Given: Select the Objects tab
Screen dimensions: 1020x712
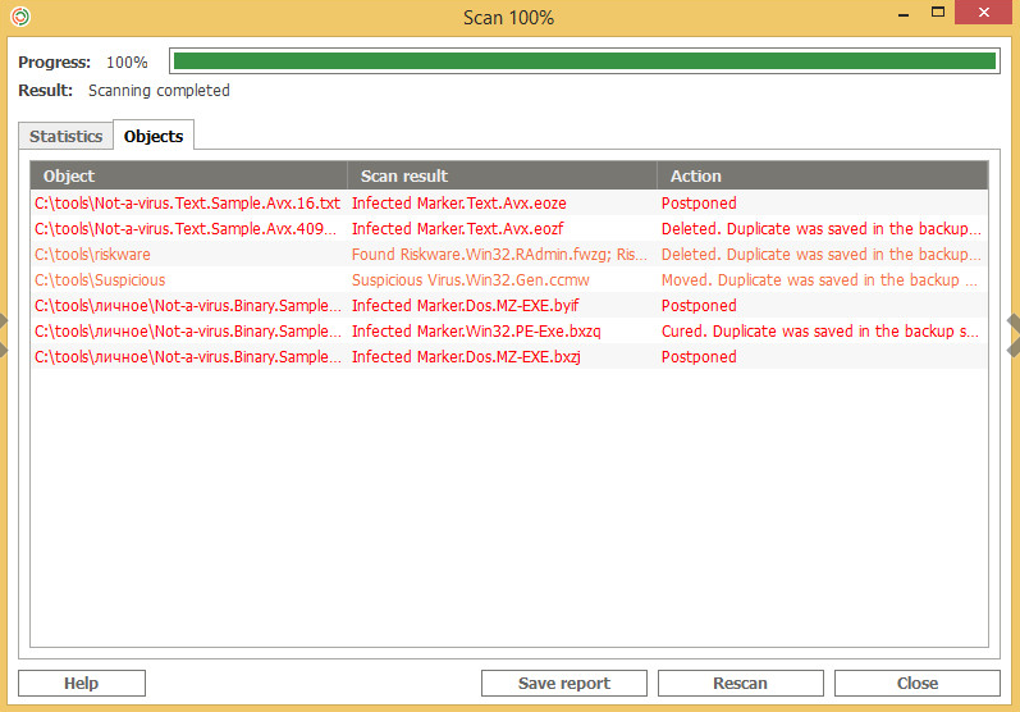Looking at the screenshot, I should [153, 136].
